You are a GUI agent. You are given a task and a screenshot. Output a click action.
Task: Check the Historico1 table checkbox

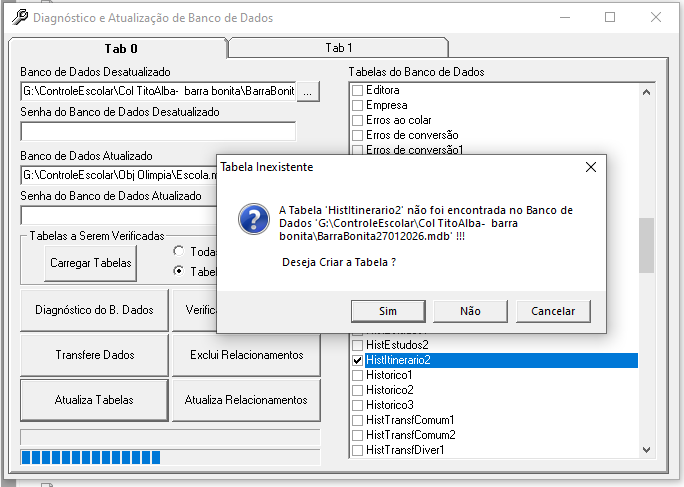pos(357,375)
